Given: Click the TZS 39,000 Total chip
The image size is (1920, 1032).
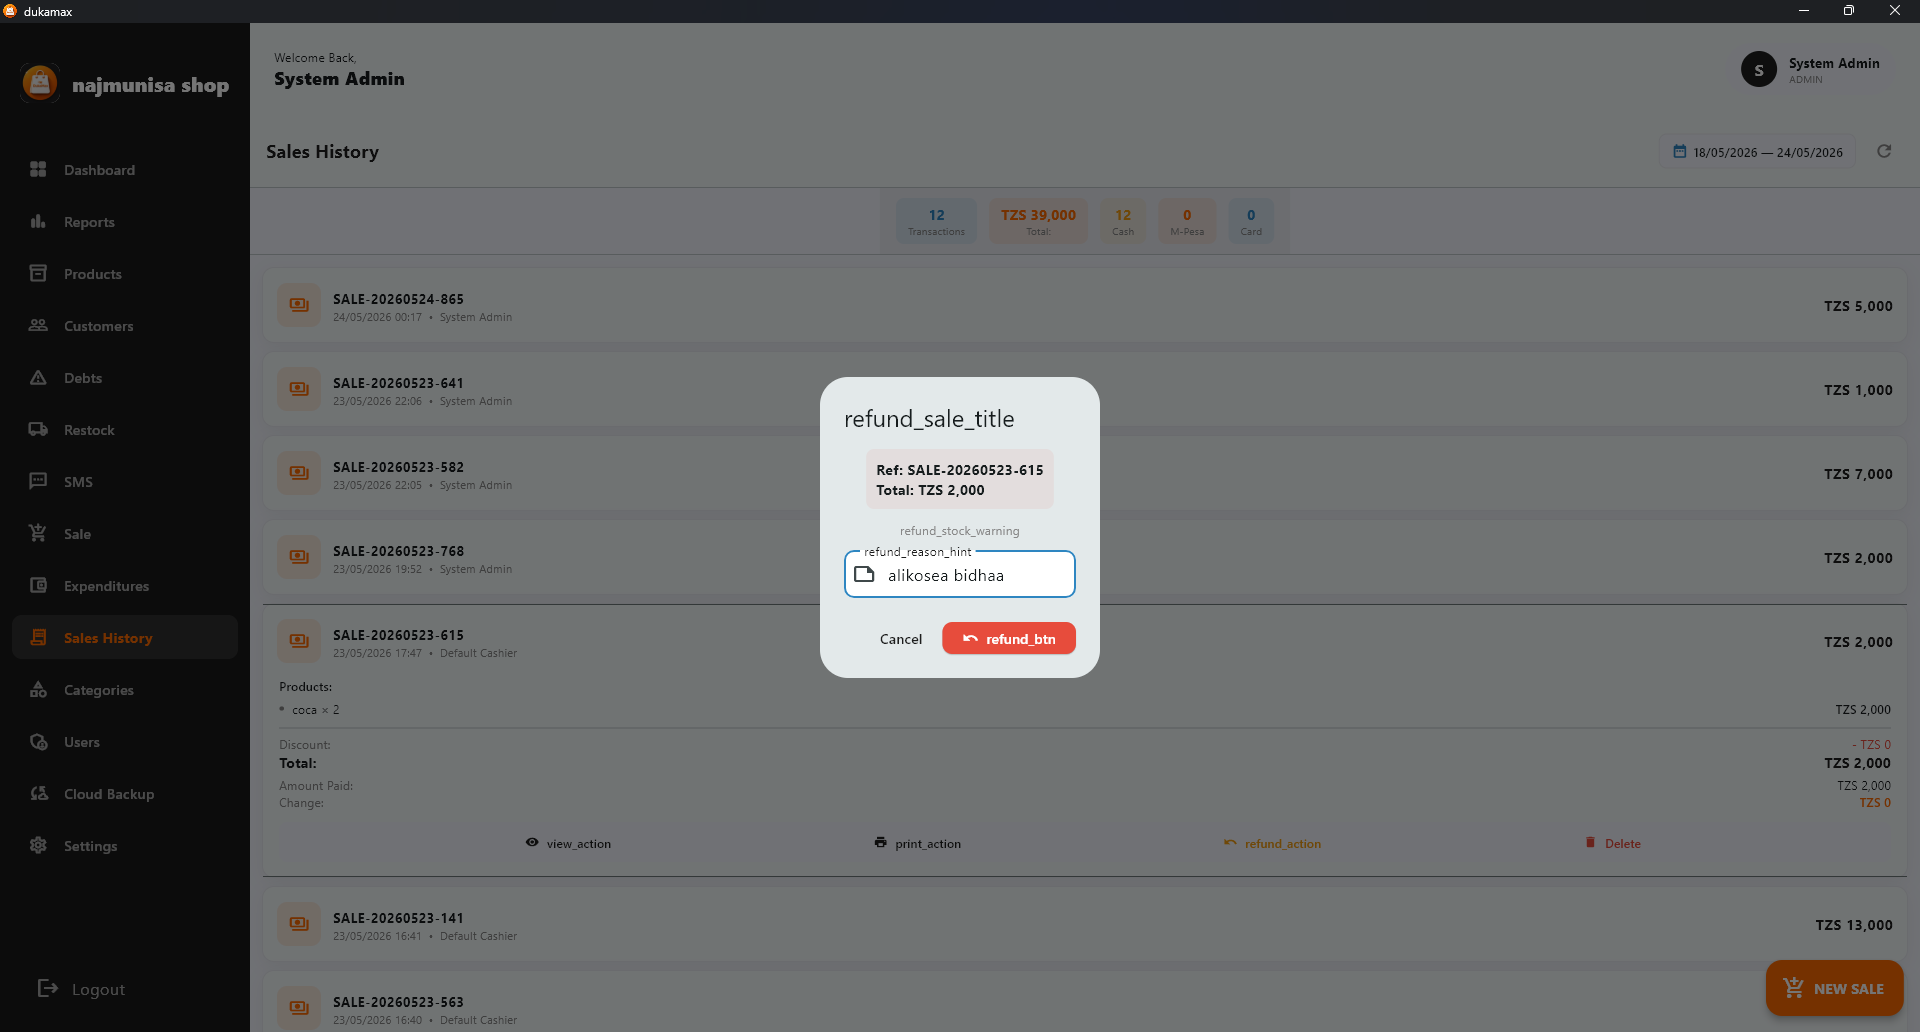Looking at the screenshot, I should [1038, 221].
